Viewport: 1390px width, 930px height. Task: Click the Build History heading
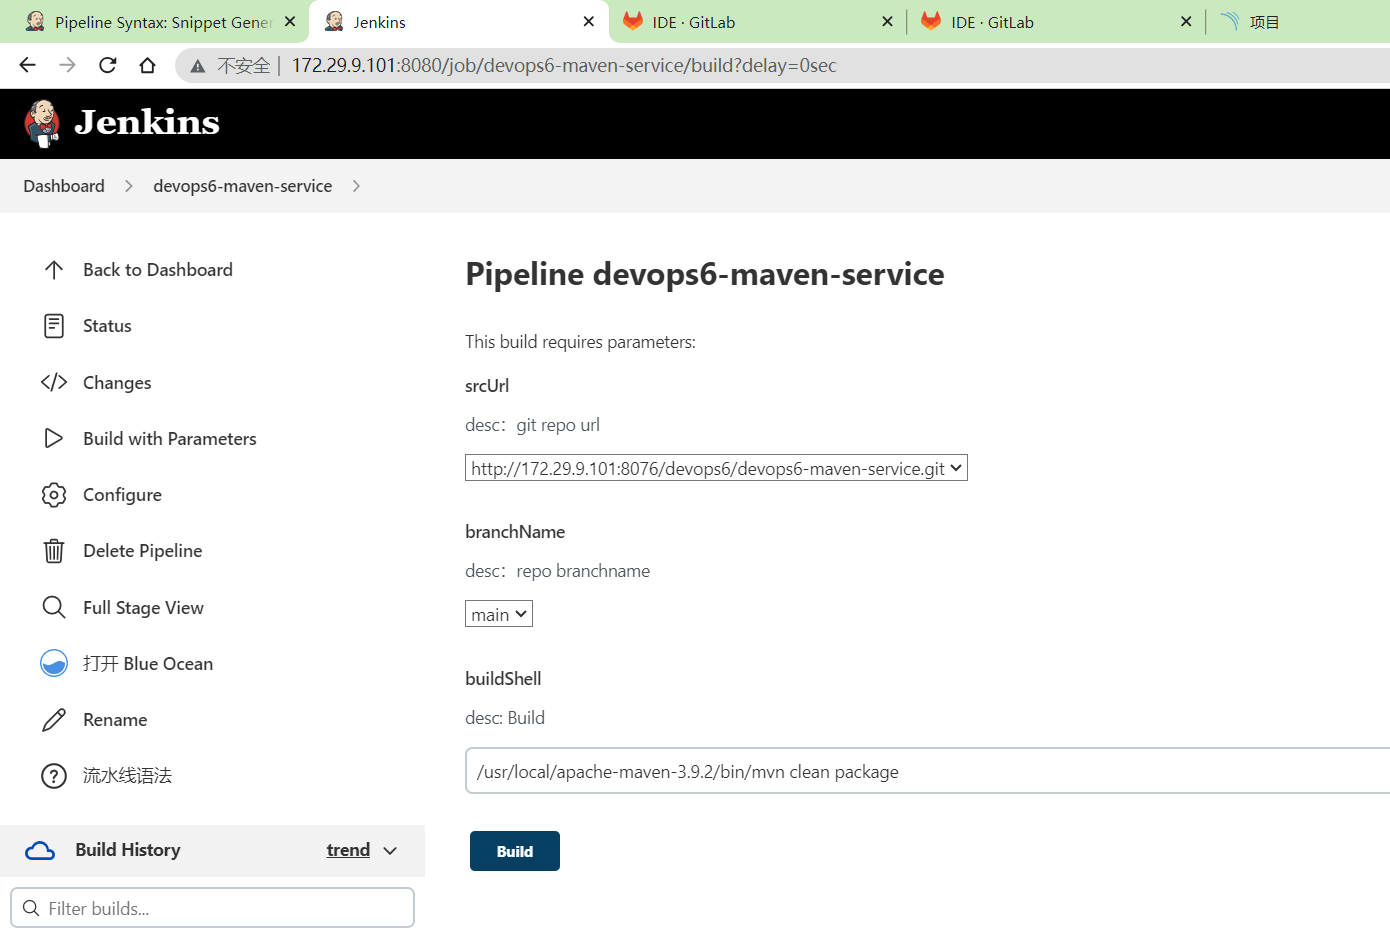pyautogui.click(x=128, y=850)
